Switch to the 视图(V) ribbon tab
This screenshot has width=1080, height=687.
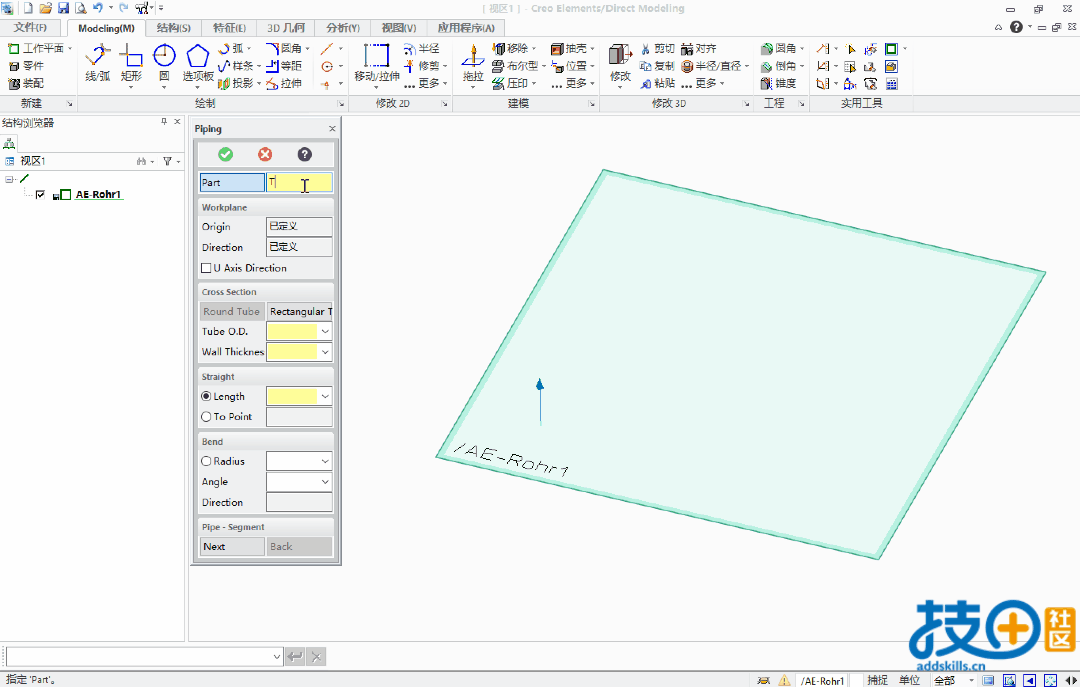click(398, 28)
